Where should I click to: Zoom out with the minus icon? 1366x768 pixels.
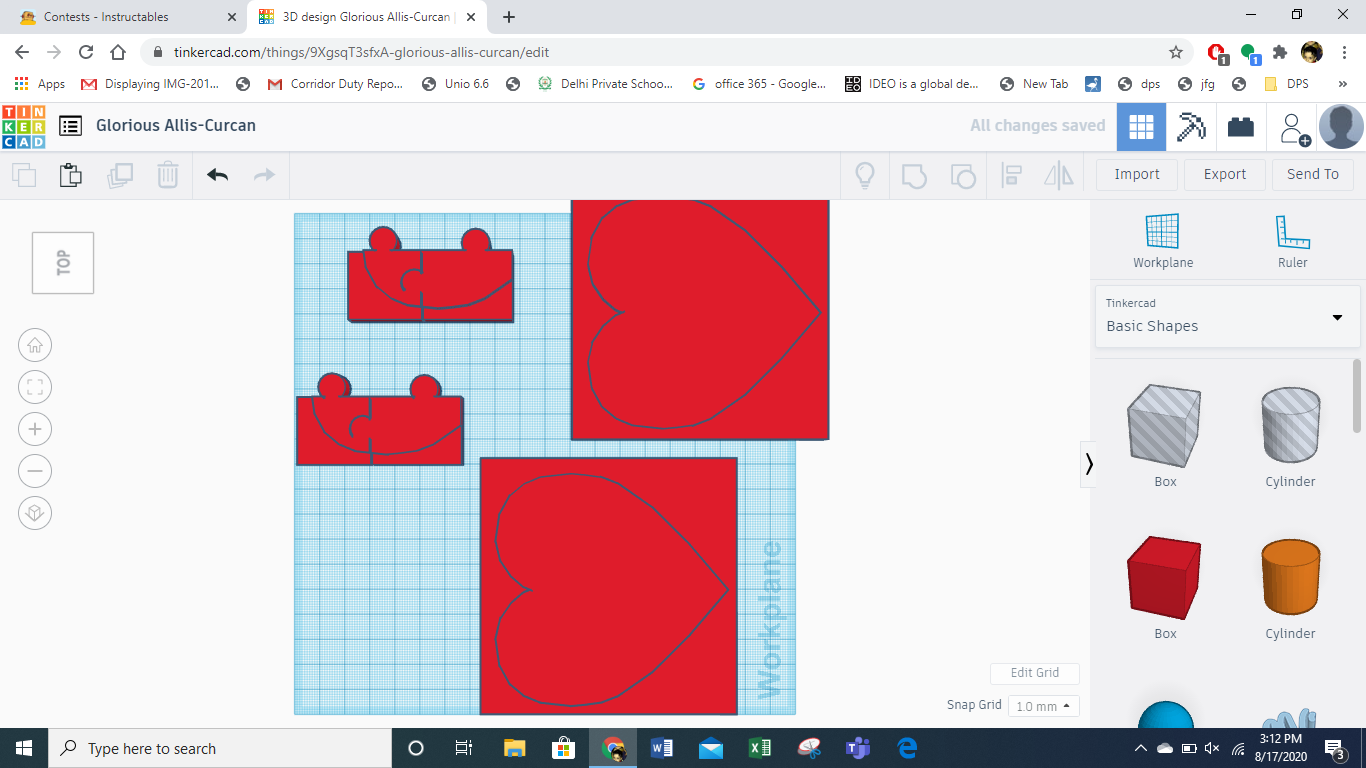(35, 471)
